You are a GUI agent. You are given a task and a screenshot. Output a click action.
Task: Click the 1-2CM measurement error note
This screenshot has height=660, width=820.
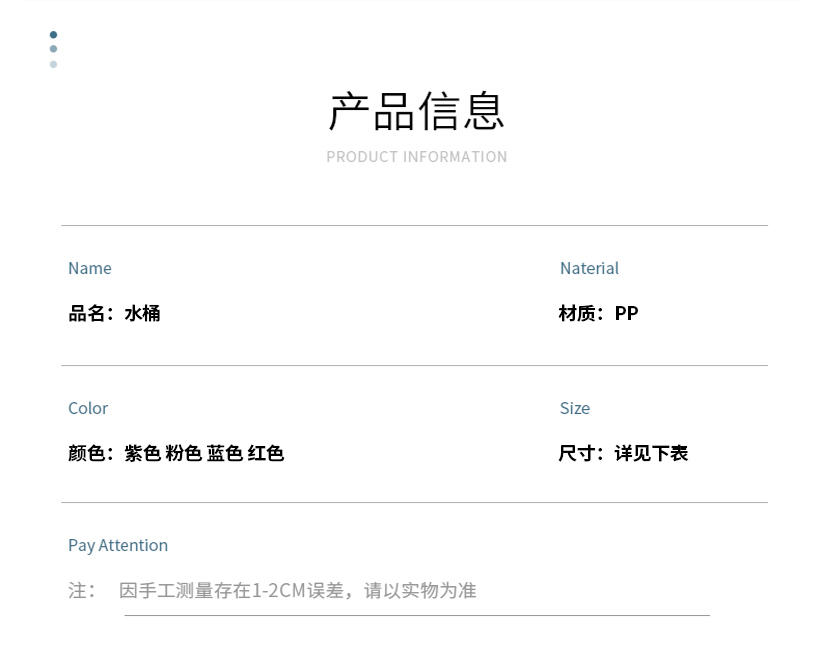tap(298, 590)
